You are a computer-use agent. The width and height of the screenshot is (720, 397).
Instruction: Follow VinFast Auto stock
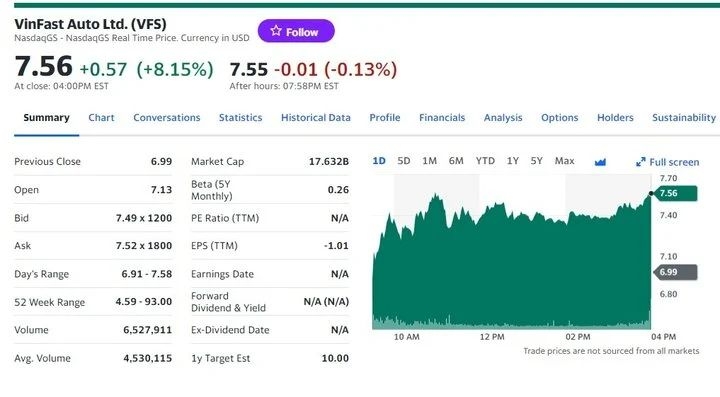[x=296, y=31]
